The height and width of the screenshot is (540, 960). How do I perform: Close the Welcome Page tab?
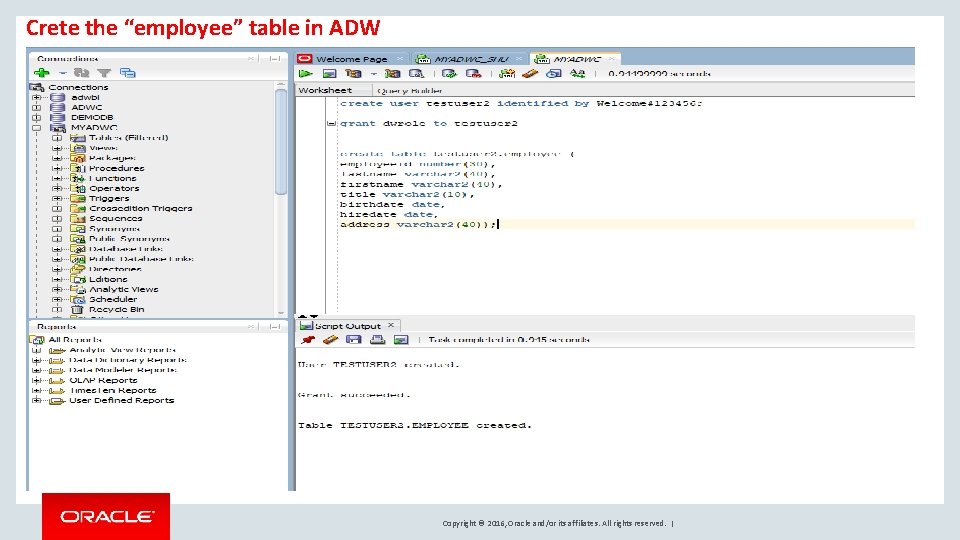point(400,59)
